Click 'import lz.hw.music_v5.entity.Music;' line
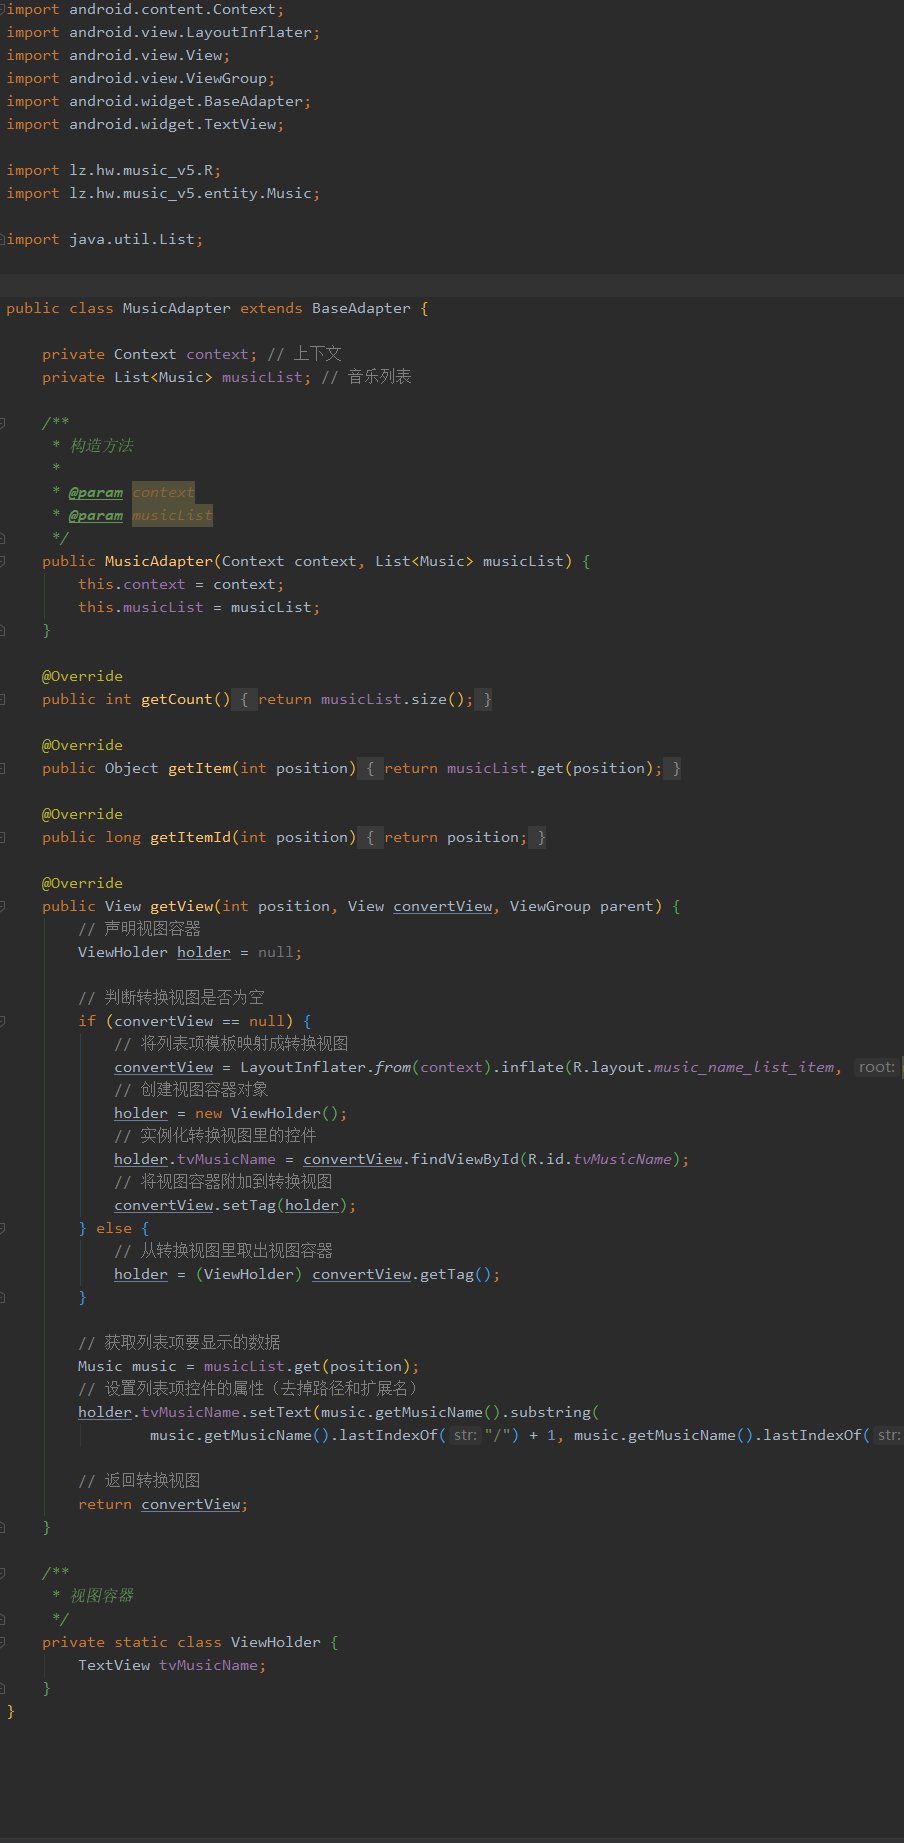904x1843 pixels. [163, 193]
